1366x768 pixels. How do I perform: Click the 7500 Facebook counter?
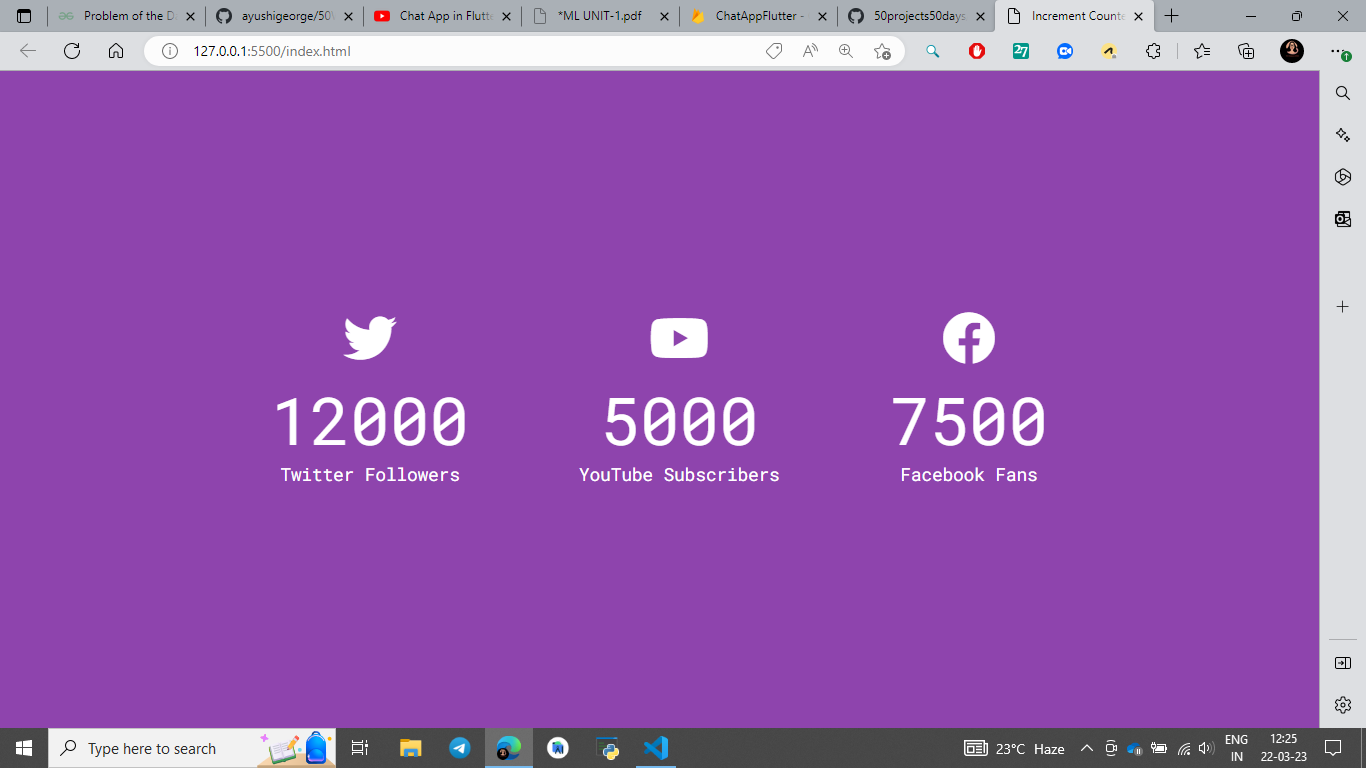click(969, 421)
